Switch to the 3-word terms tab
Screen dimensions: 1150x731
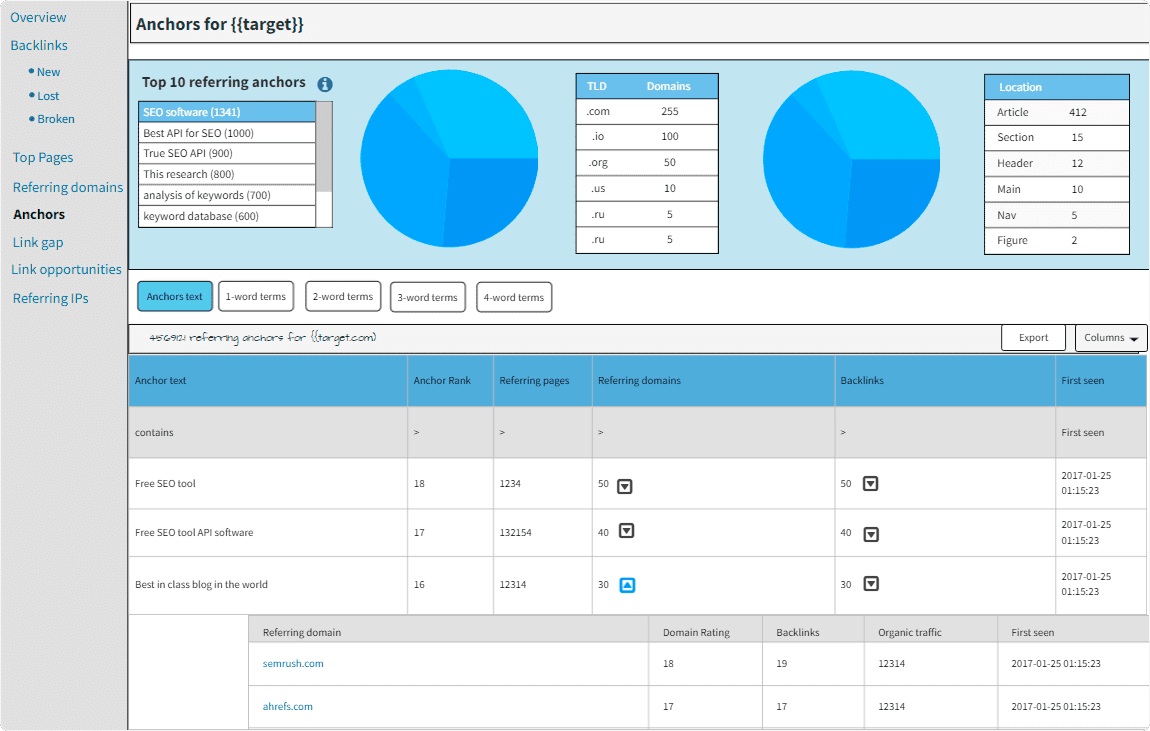(x=427, y=296)
